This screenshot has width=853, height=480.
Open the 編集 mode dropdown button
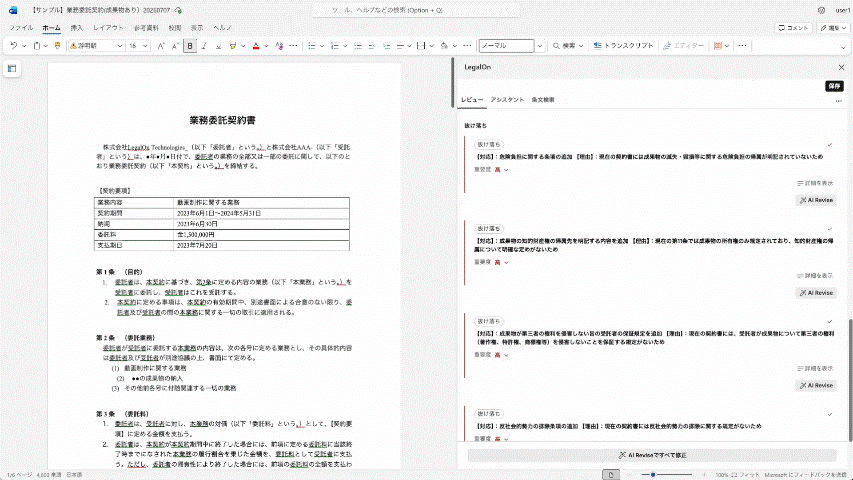tap(833, 28)
